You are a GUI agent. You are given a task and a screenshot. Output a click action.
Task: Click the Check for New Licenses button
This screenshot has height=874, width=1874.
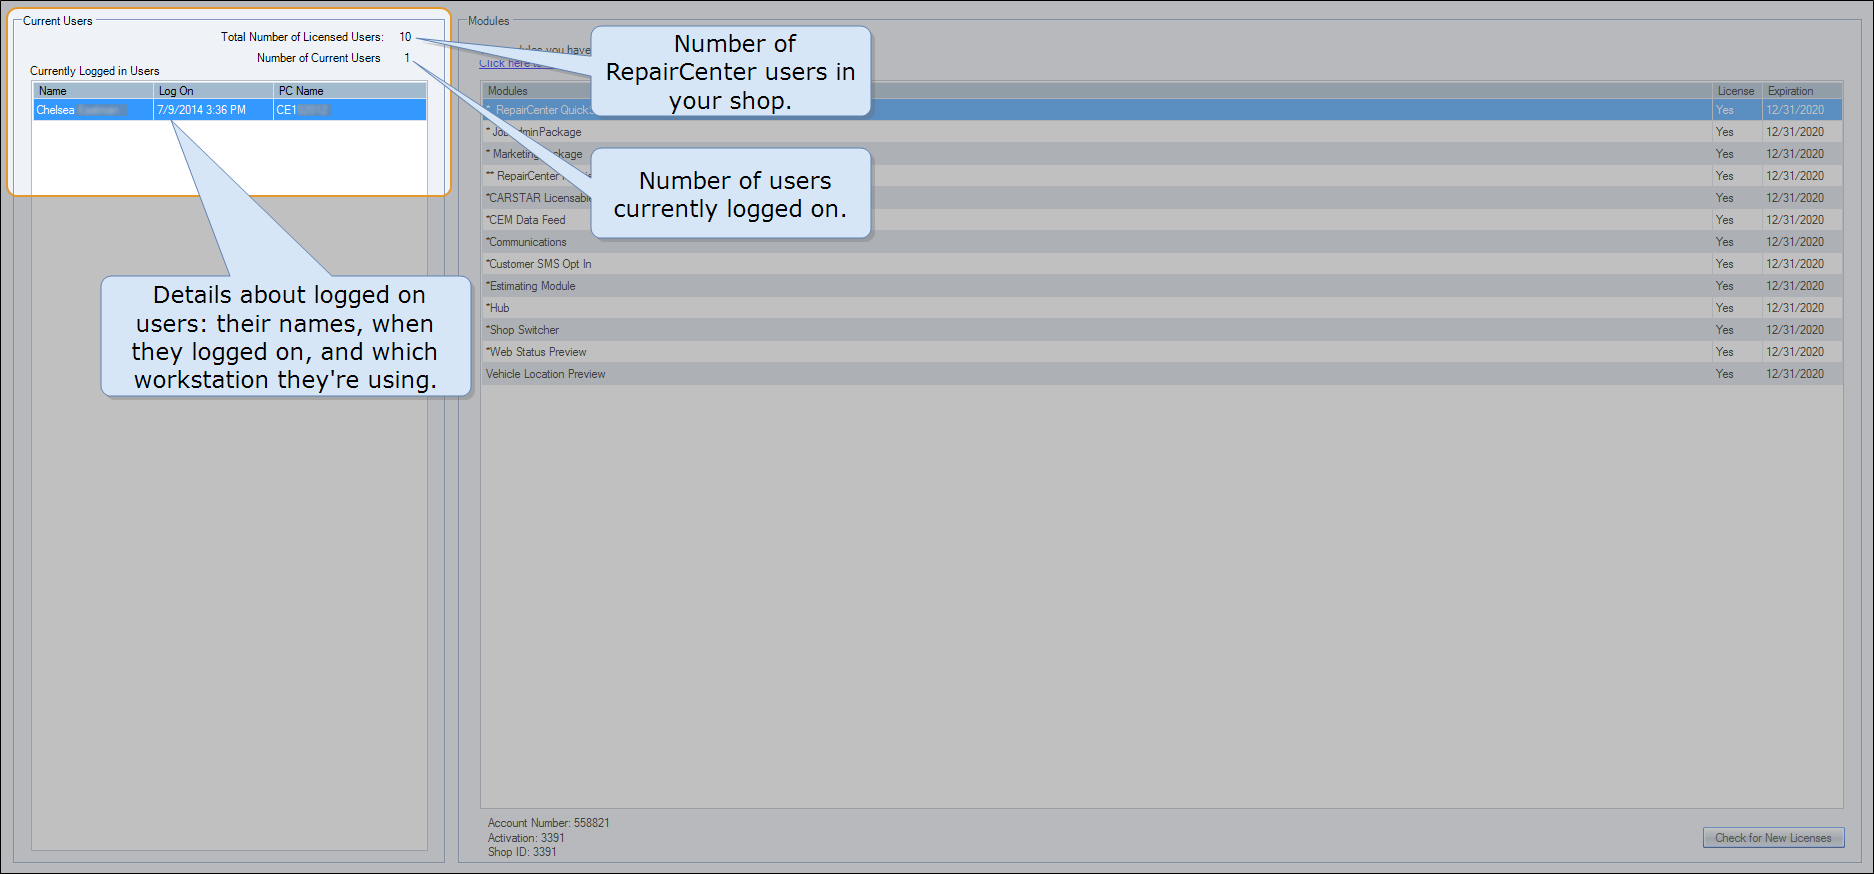(x=1772, y=838)
